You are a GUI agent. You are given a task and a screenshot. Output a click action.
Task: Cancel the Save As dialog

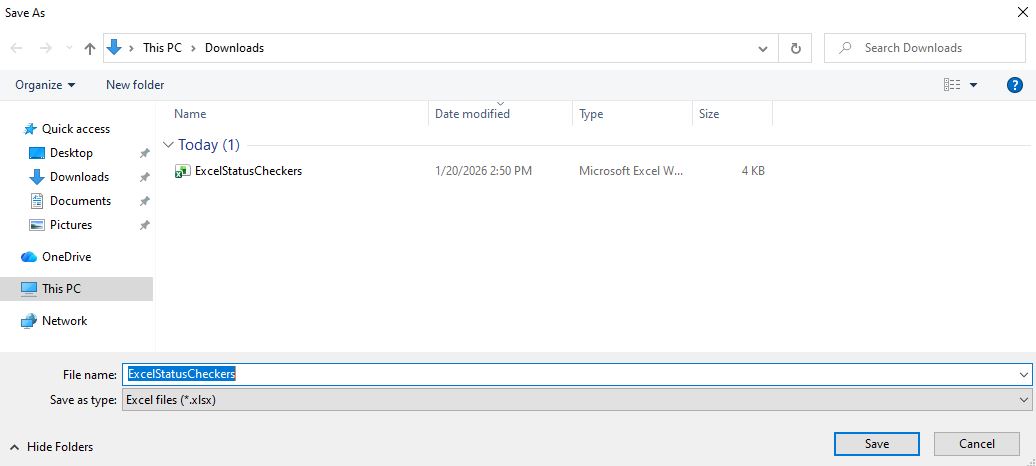point(977,444)
